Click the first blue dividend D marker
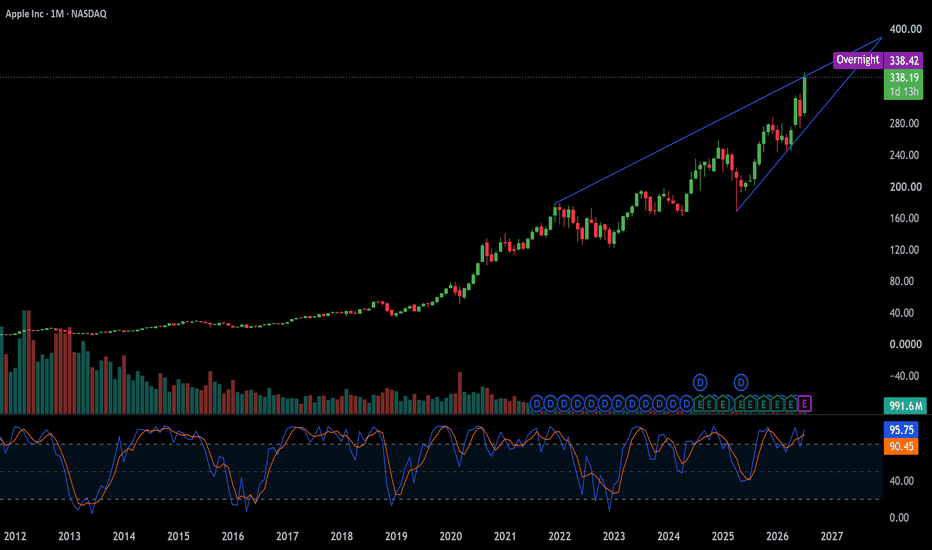 pyautogui.click(x=536, y=404)
